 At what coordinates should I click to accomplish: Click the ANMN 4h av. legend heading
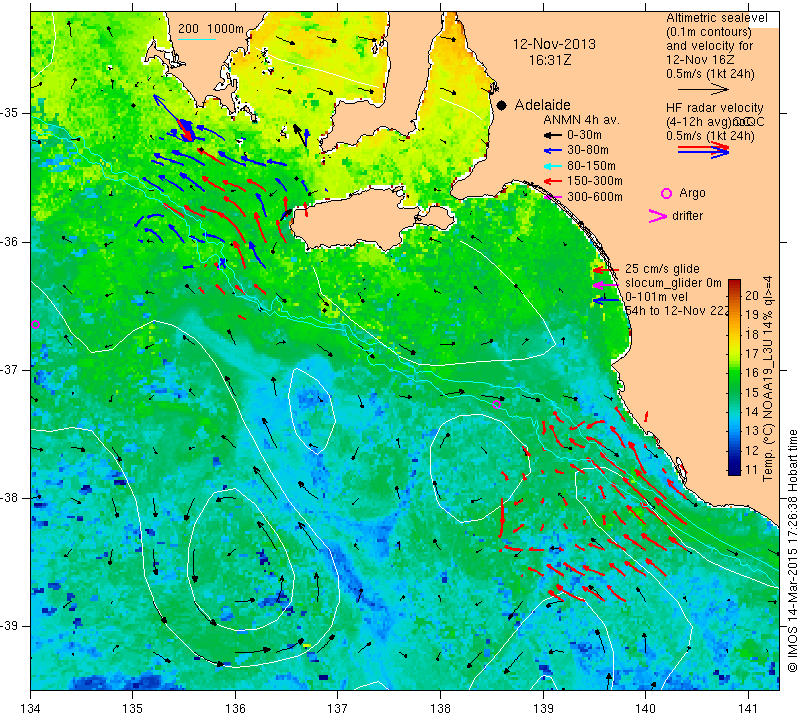(581, 120)
